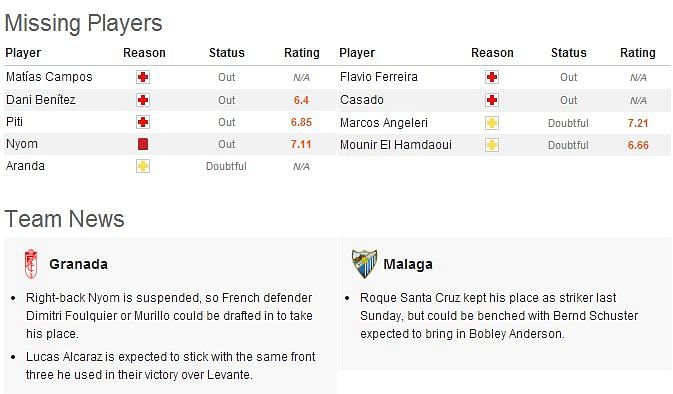Click the left table Rating column header
This screenshot has height=394, width=673.
coord(302,53)
